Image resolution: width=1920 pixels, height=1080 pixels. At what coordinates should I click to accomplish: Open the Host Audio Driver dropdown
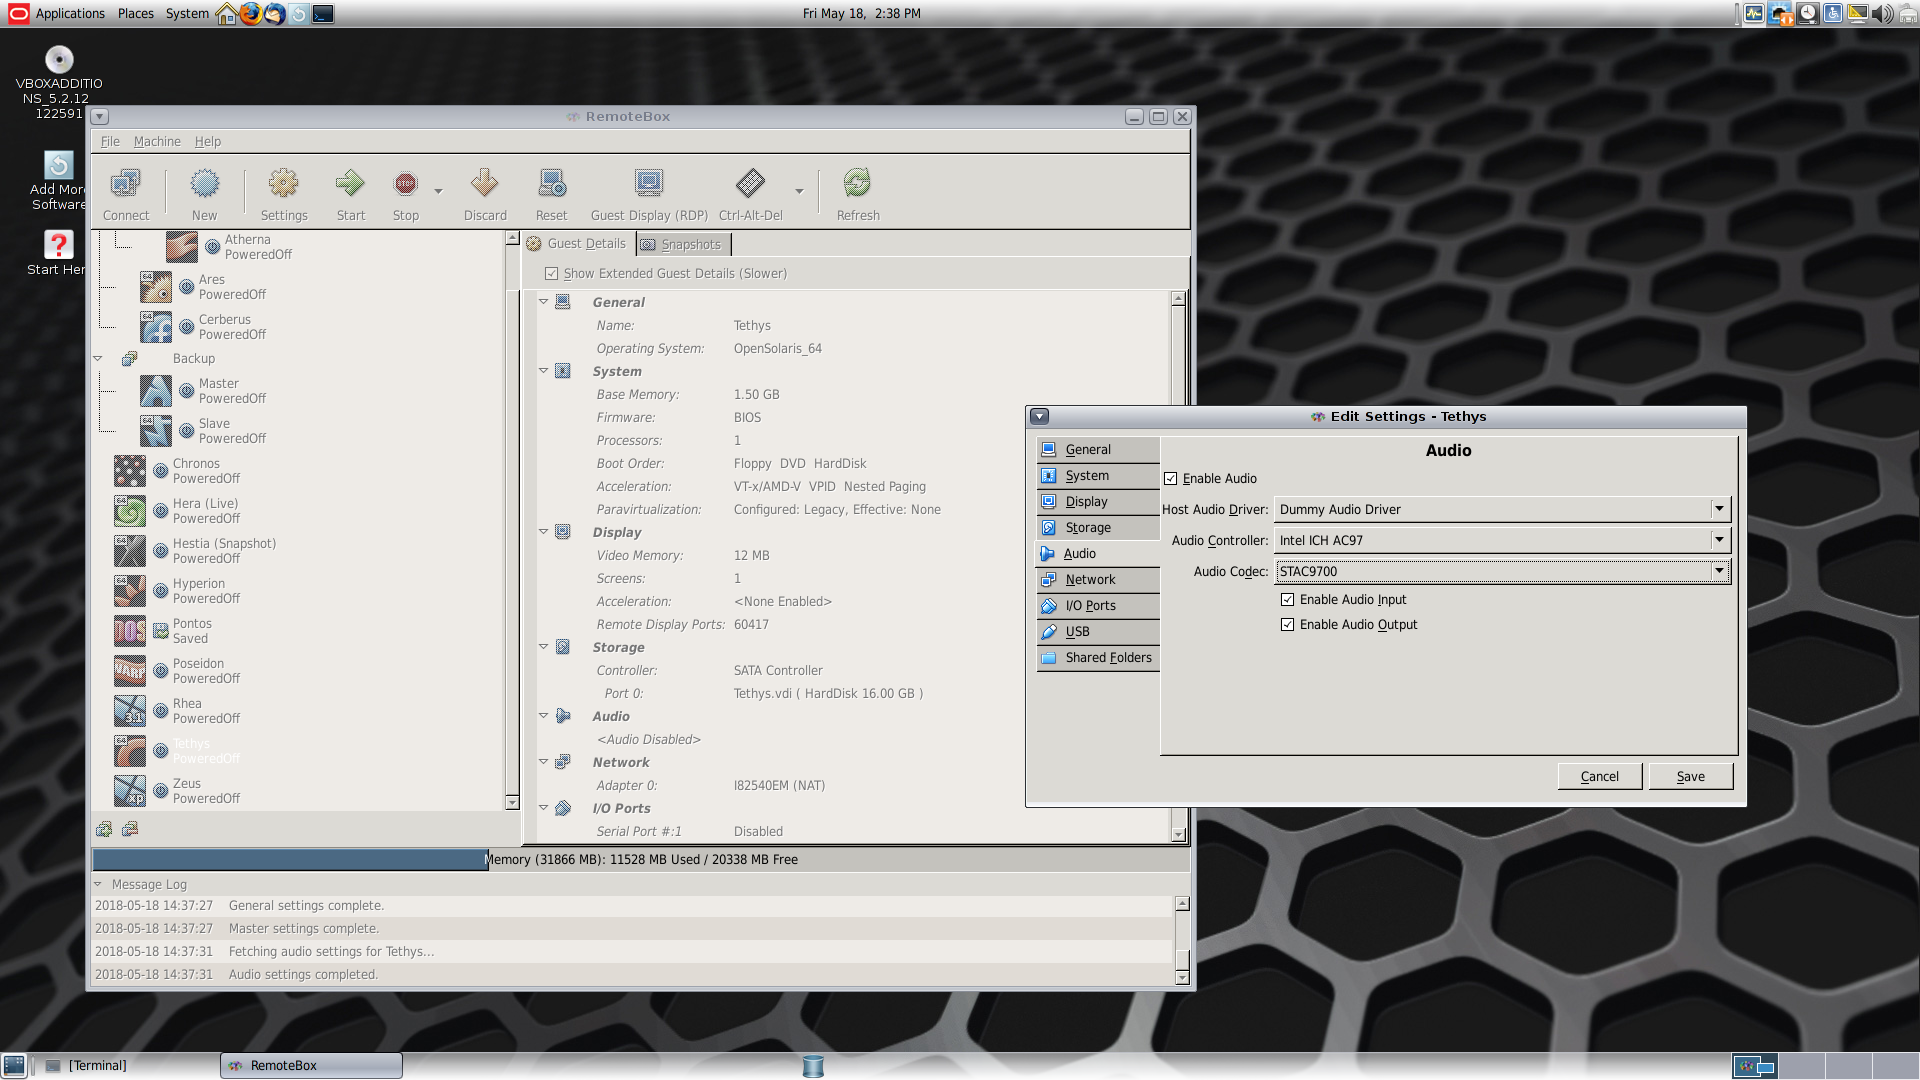(1717, 509)
